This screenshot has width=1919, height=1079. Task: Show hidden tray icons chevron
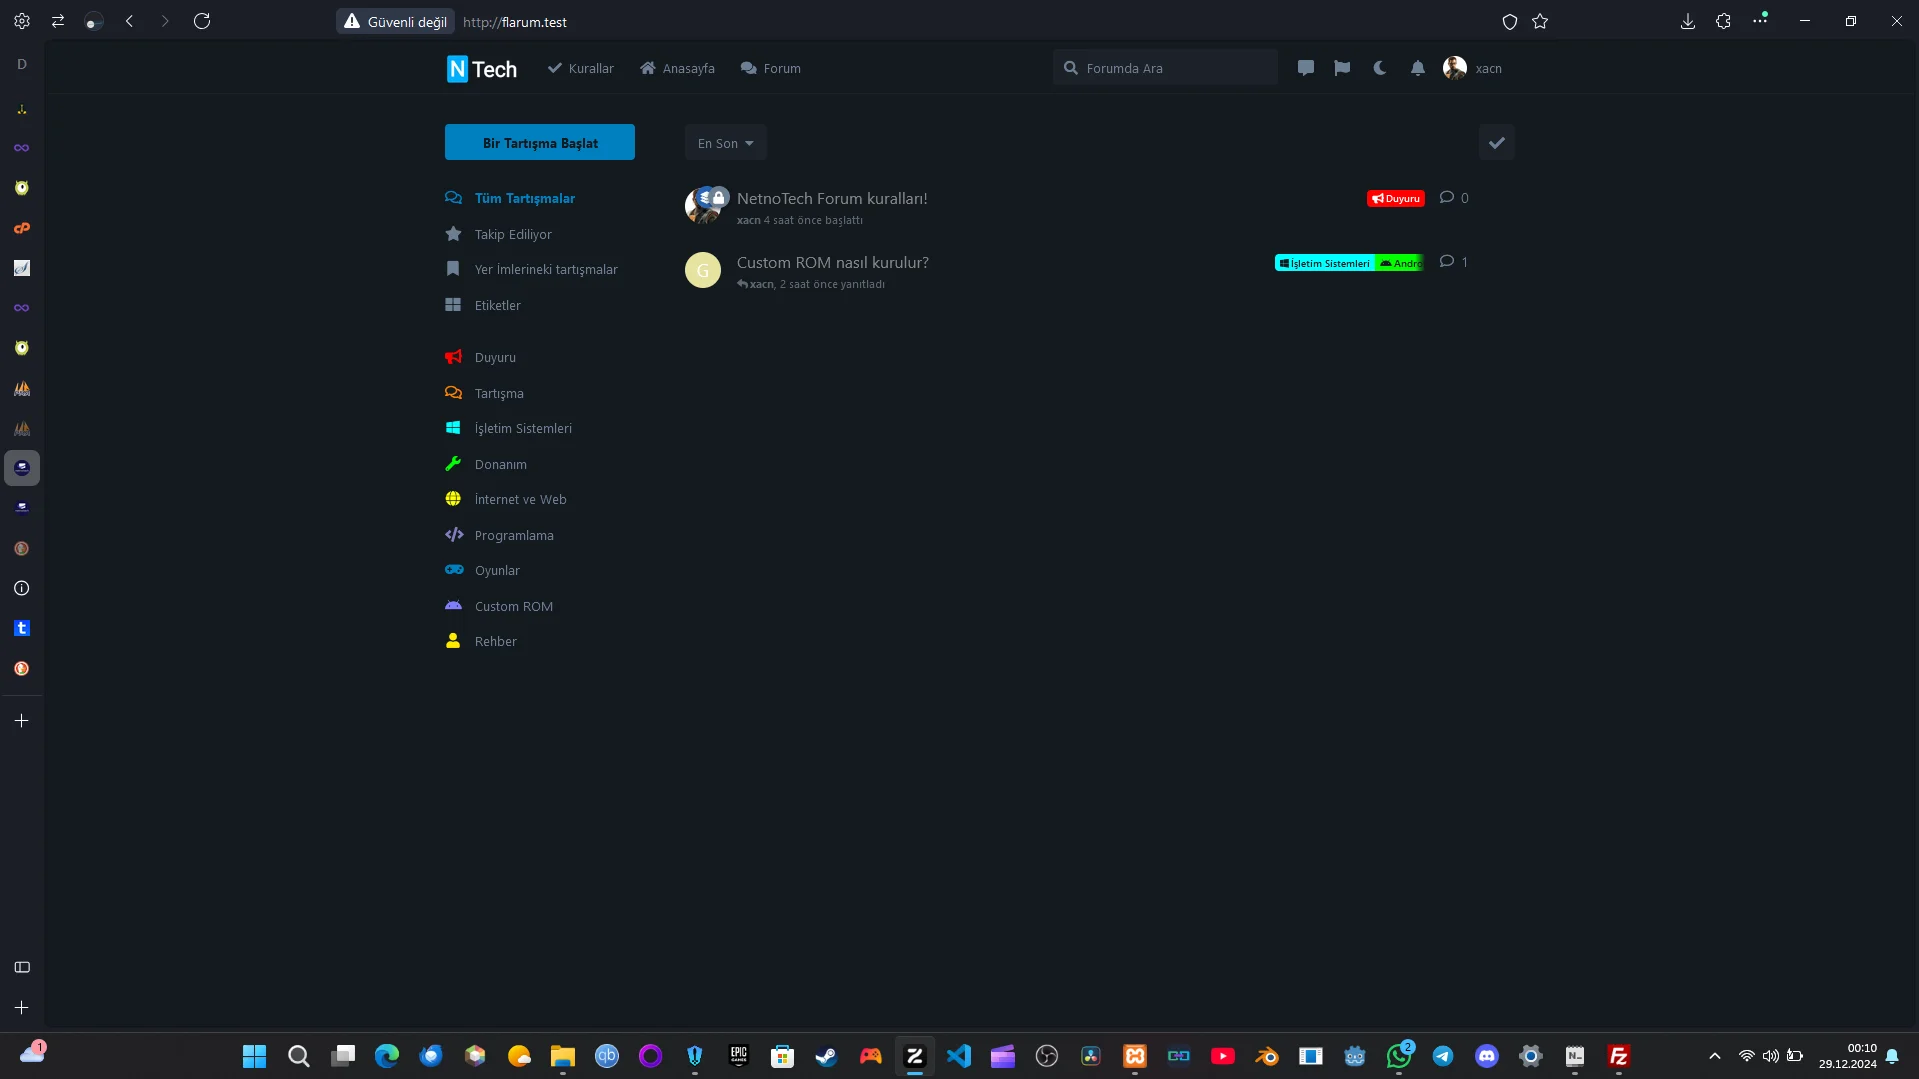pos(1715,1056)
